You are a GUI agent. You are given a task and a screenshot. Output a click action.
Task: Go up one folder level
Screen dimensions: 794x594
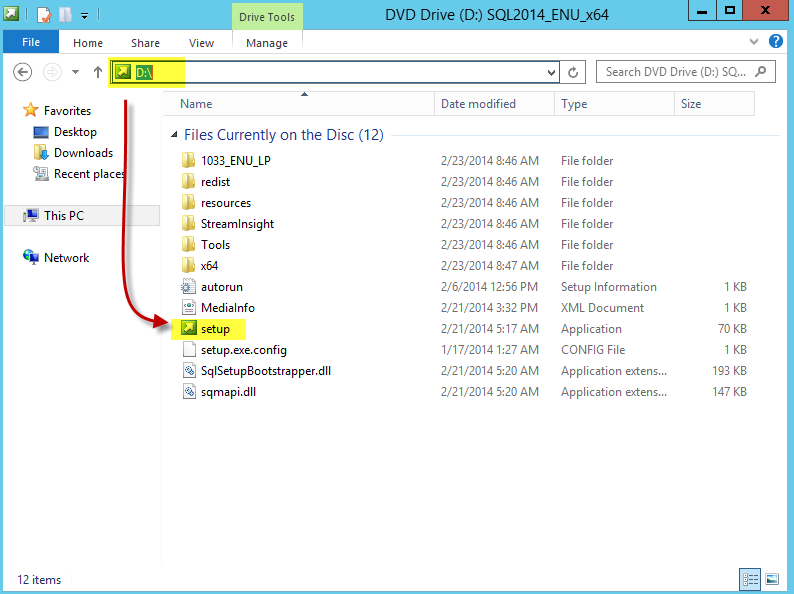(98, 72)
